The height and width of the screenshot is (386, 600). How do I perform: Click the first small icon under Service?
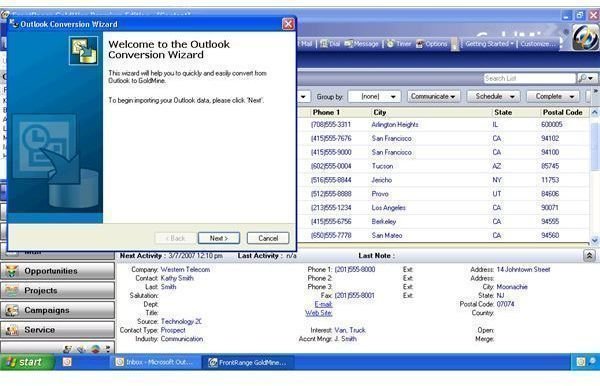pyautogui.click(x=68, y=349)
